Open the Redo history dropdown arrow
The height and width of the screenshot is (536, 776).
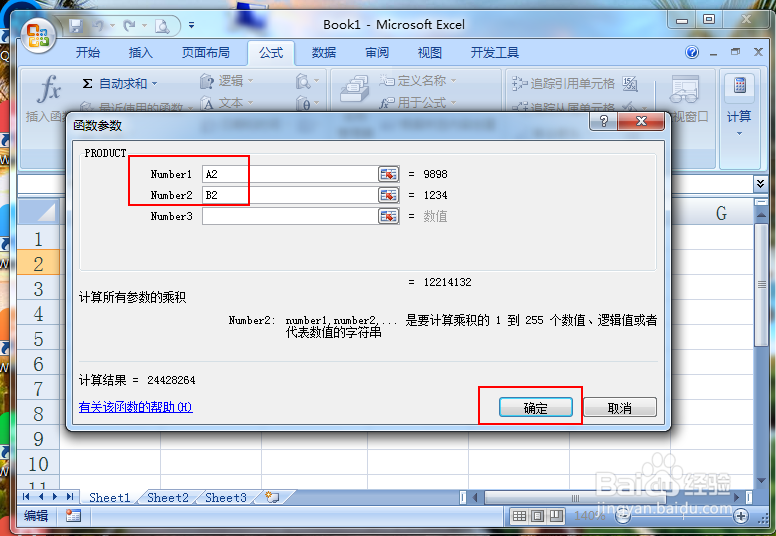(145, 25)
